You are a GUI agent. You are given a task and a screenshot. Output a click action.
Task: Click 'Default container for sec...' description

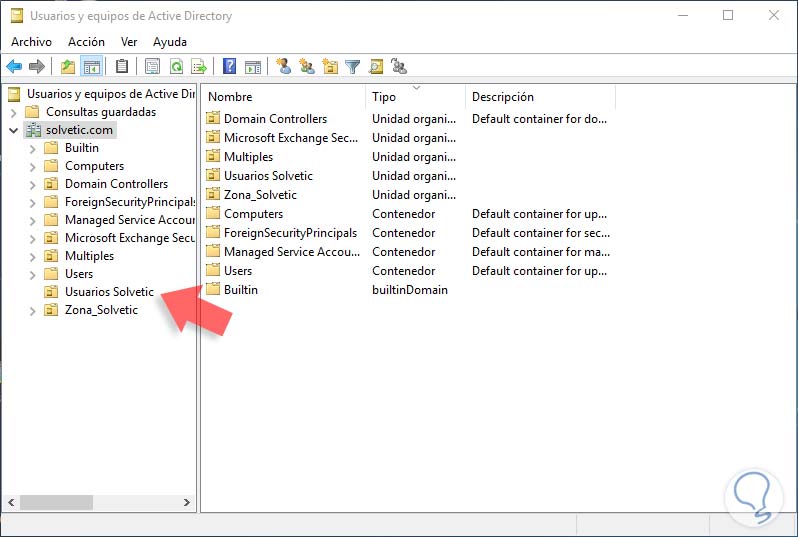pyautogui.click(x=540, y=233)
